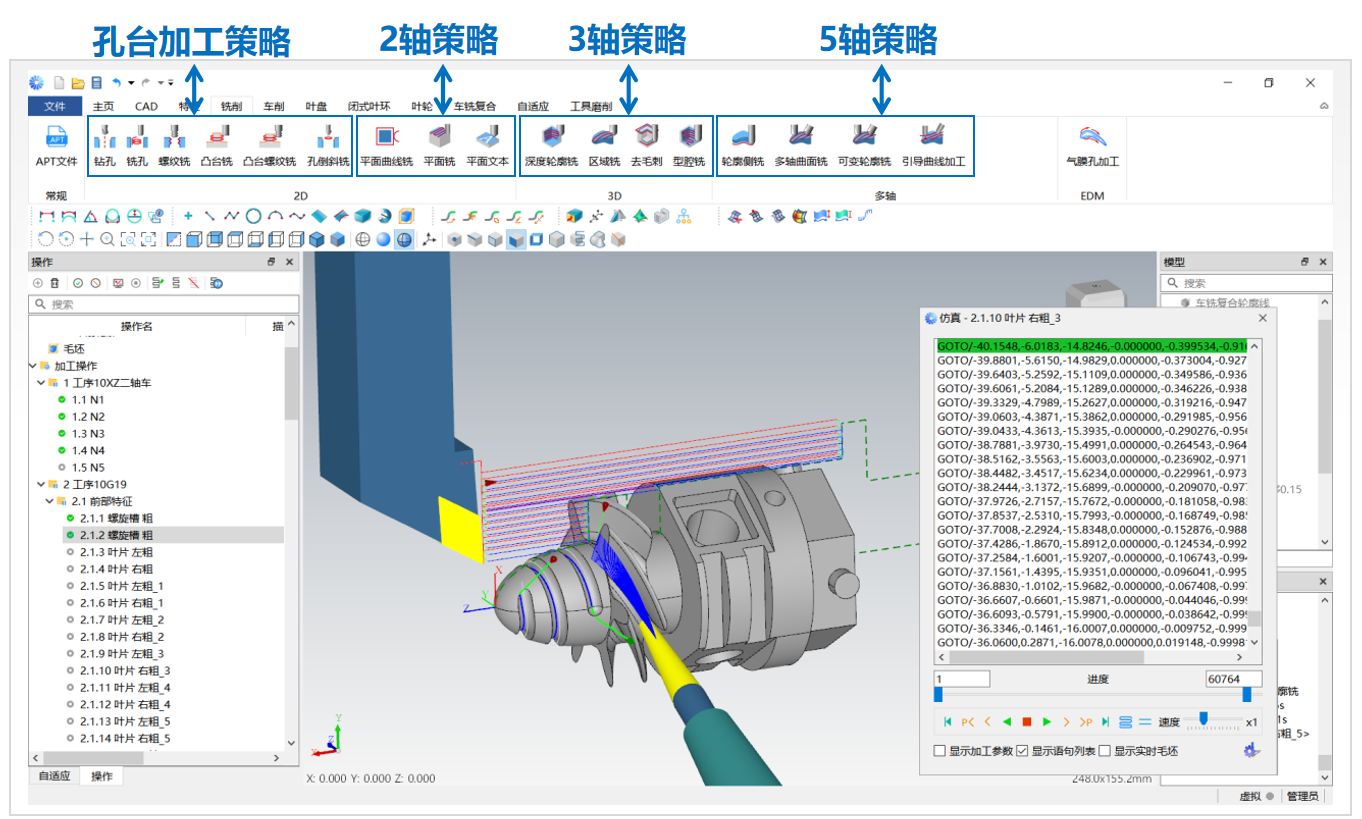Open the 自适应 tab at panel bottom

click(54, 776)
